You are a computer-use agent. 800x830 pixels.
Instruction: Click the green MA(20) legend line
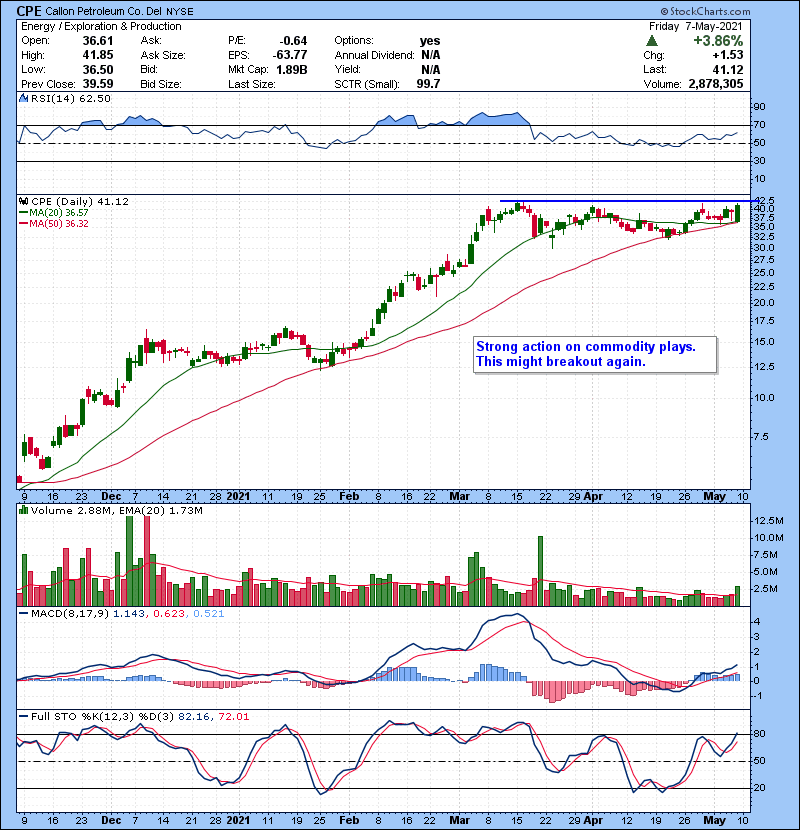click(x=24, y=212)
